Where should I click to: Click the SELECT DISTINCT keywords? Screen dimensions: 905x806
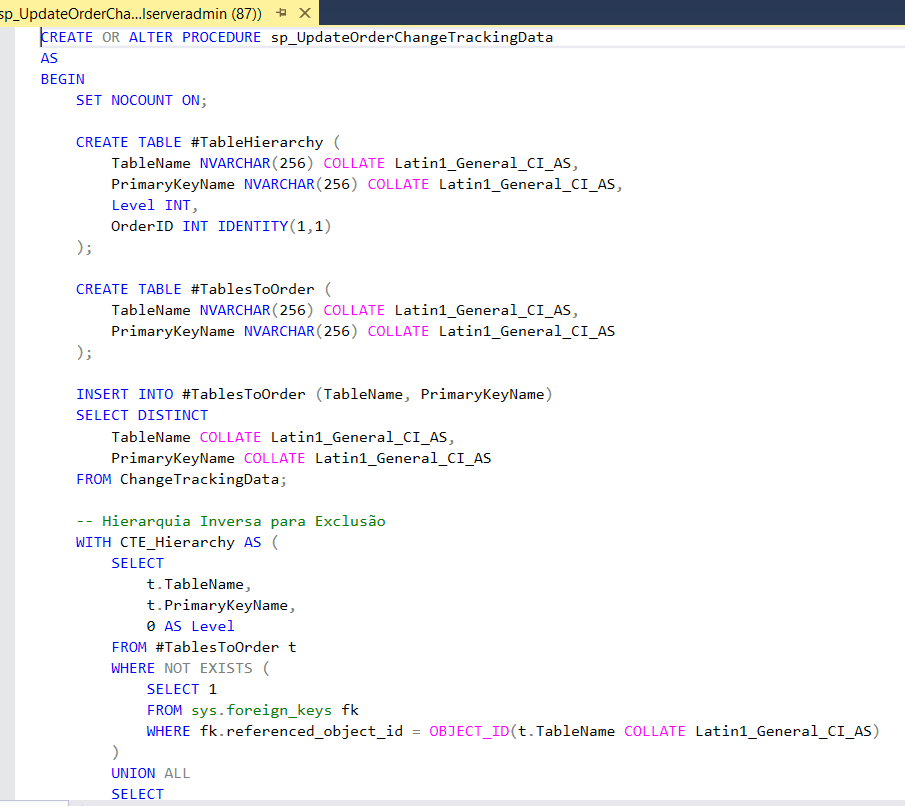pos(142,416)
